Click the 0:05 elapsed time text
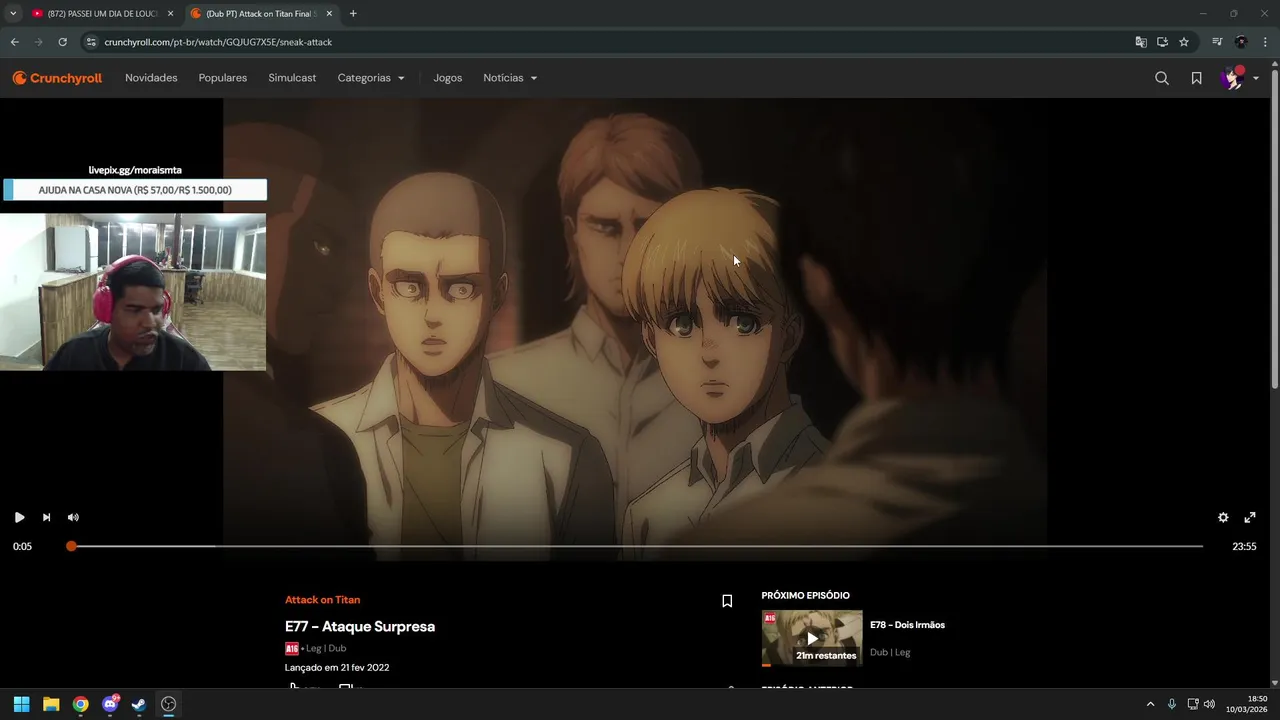Screen dimensions: 1280x720 point(22,546)
